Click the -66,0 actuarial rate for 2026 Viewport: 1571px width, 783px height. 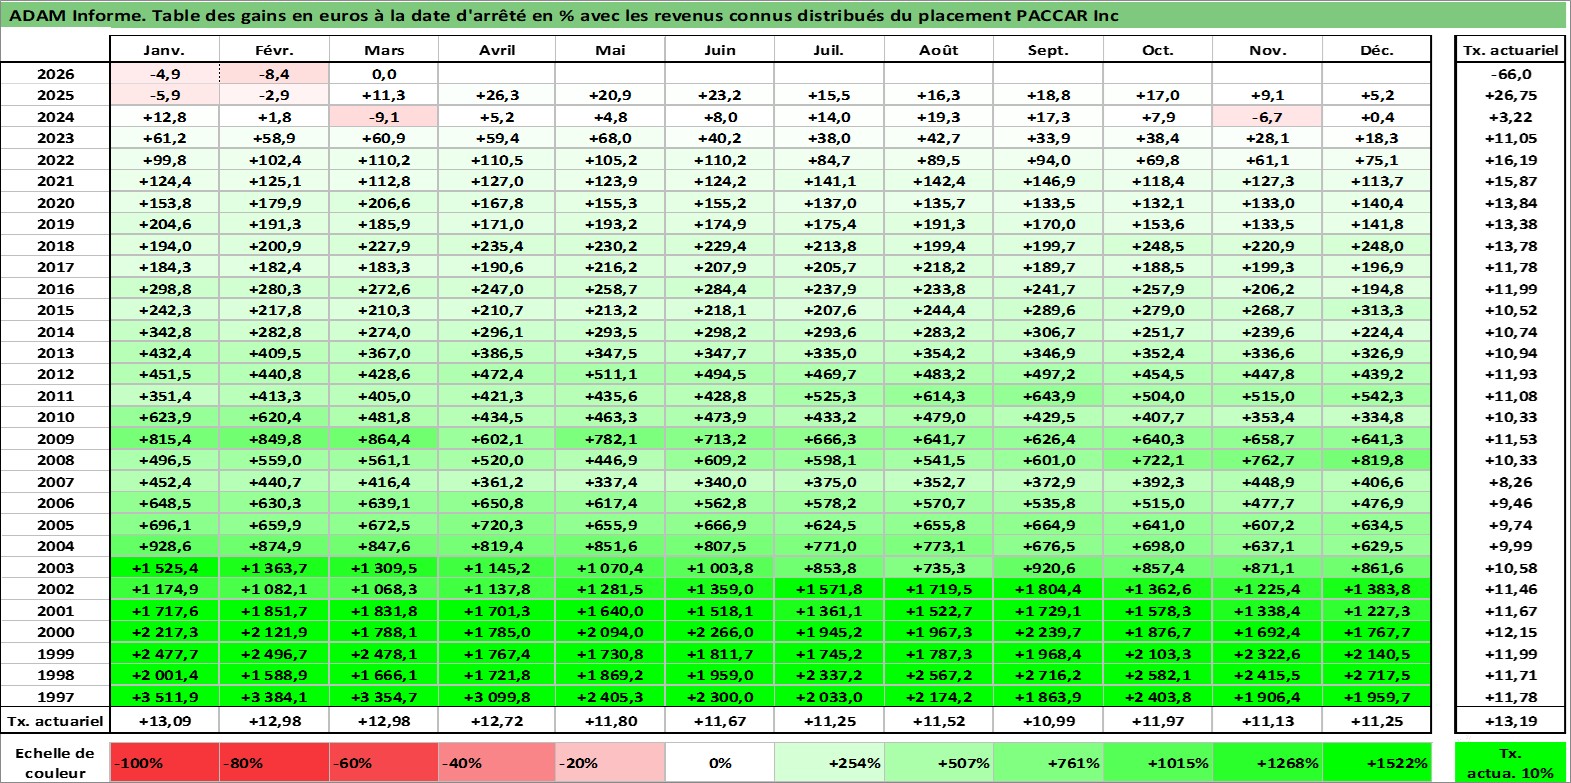1511,74
